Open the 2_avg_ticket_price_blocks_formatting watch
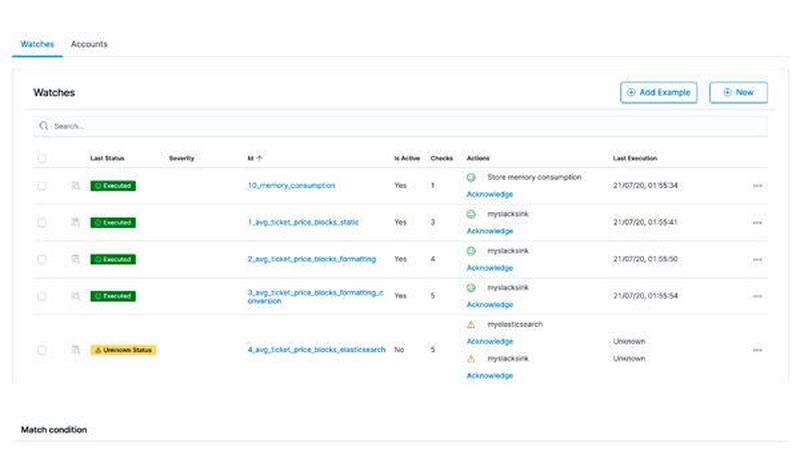 click(x=312, y=259)
